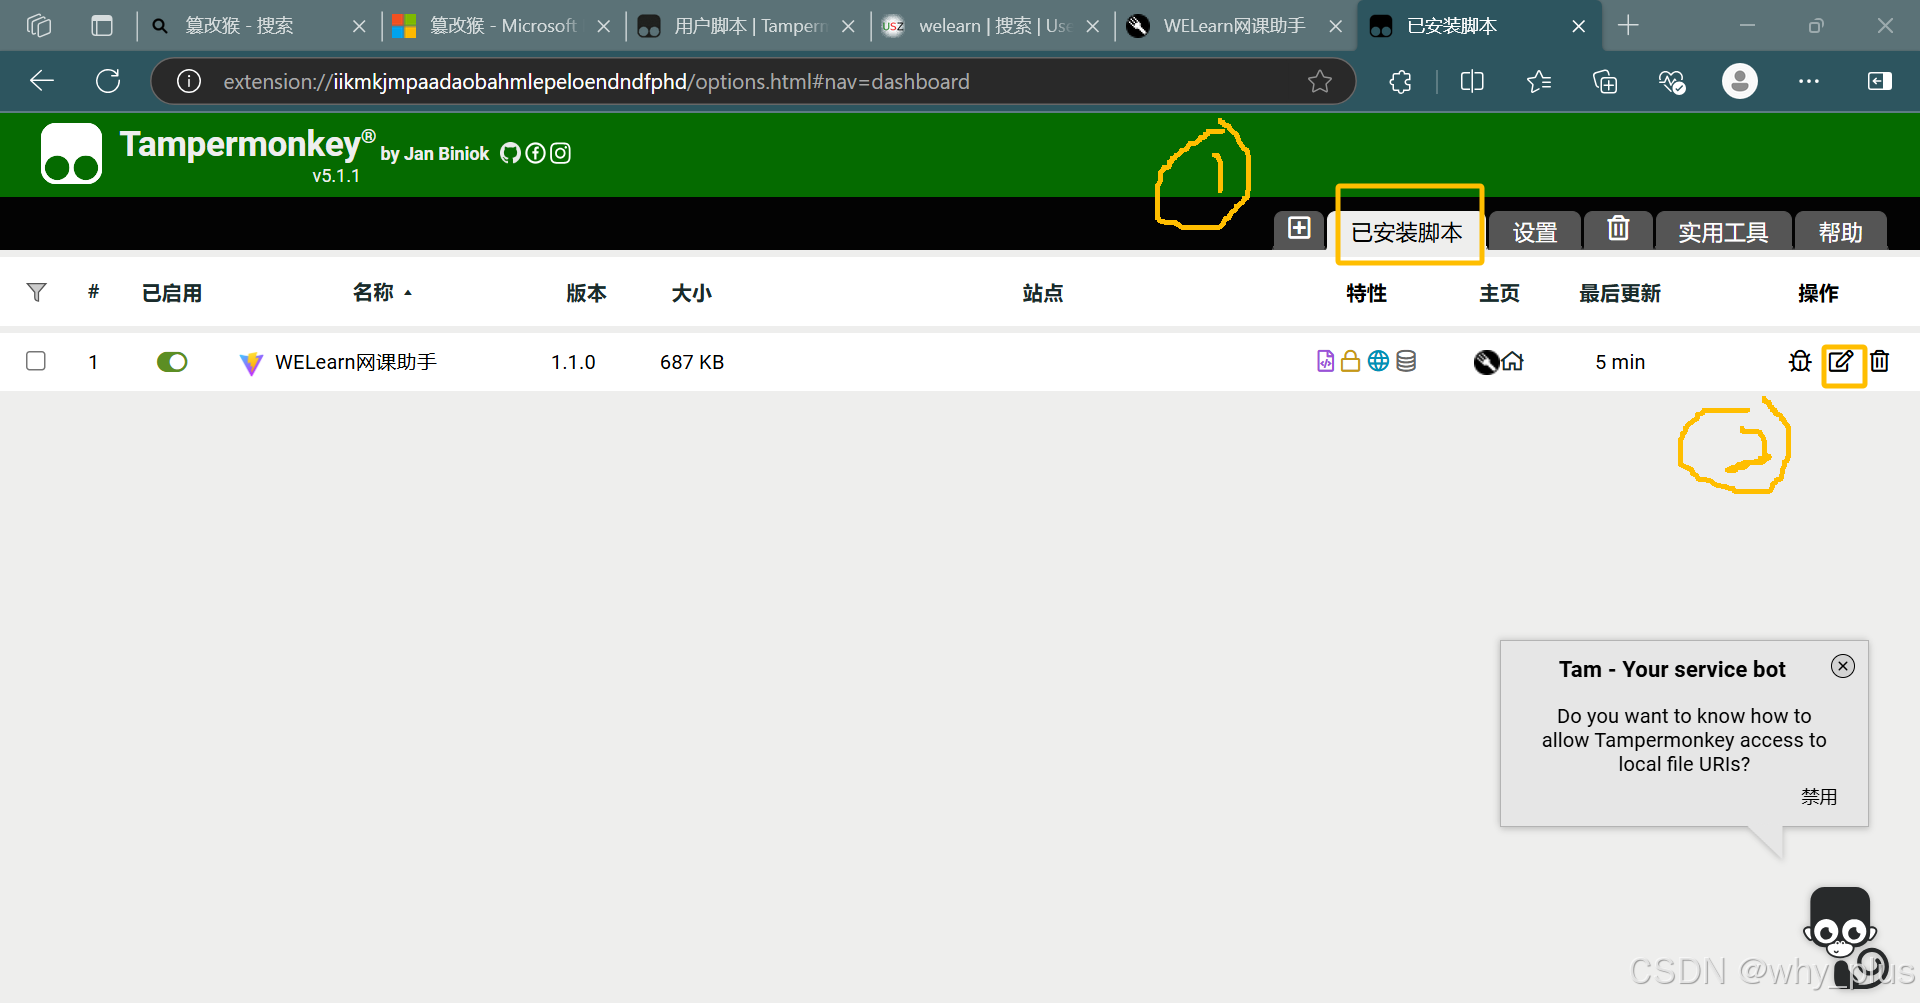Open Tampermonkey Facebook link icon
The height and width of the screenshot is (1003, 1920).
coord(535,153)
